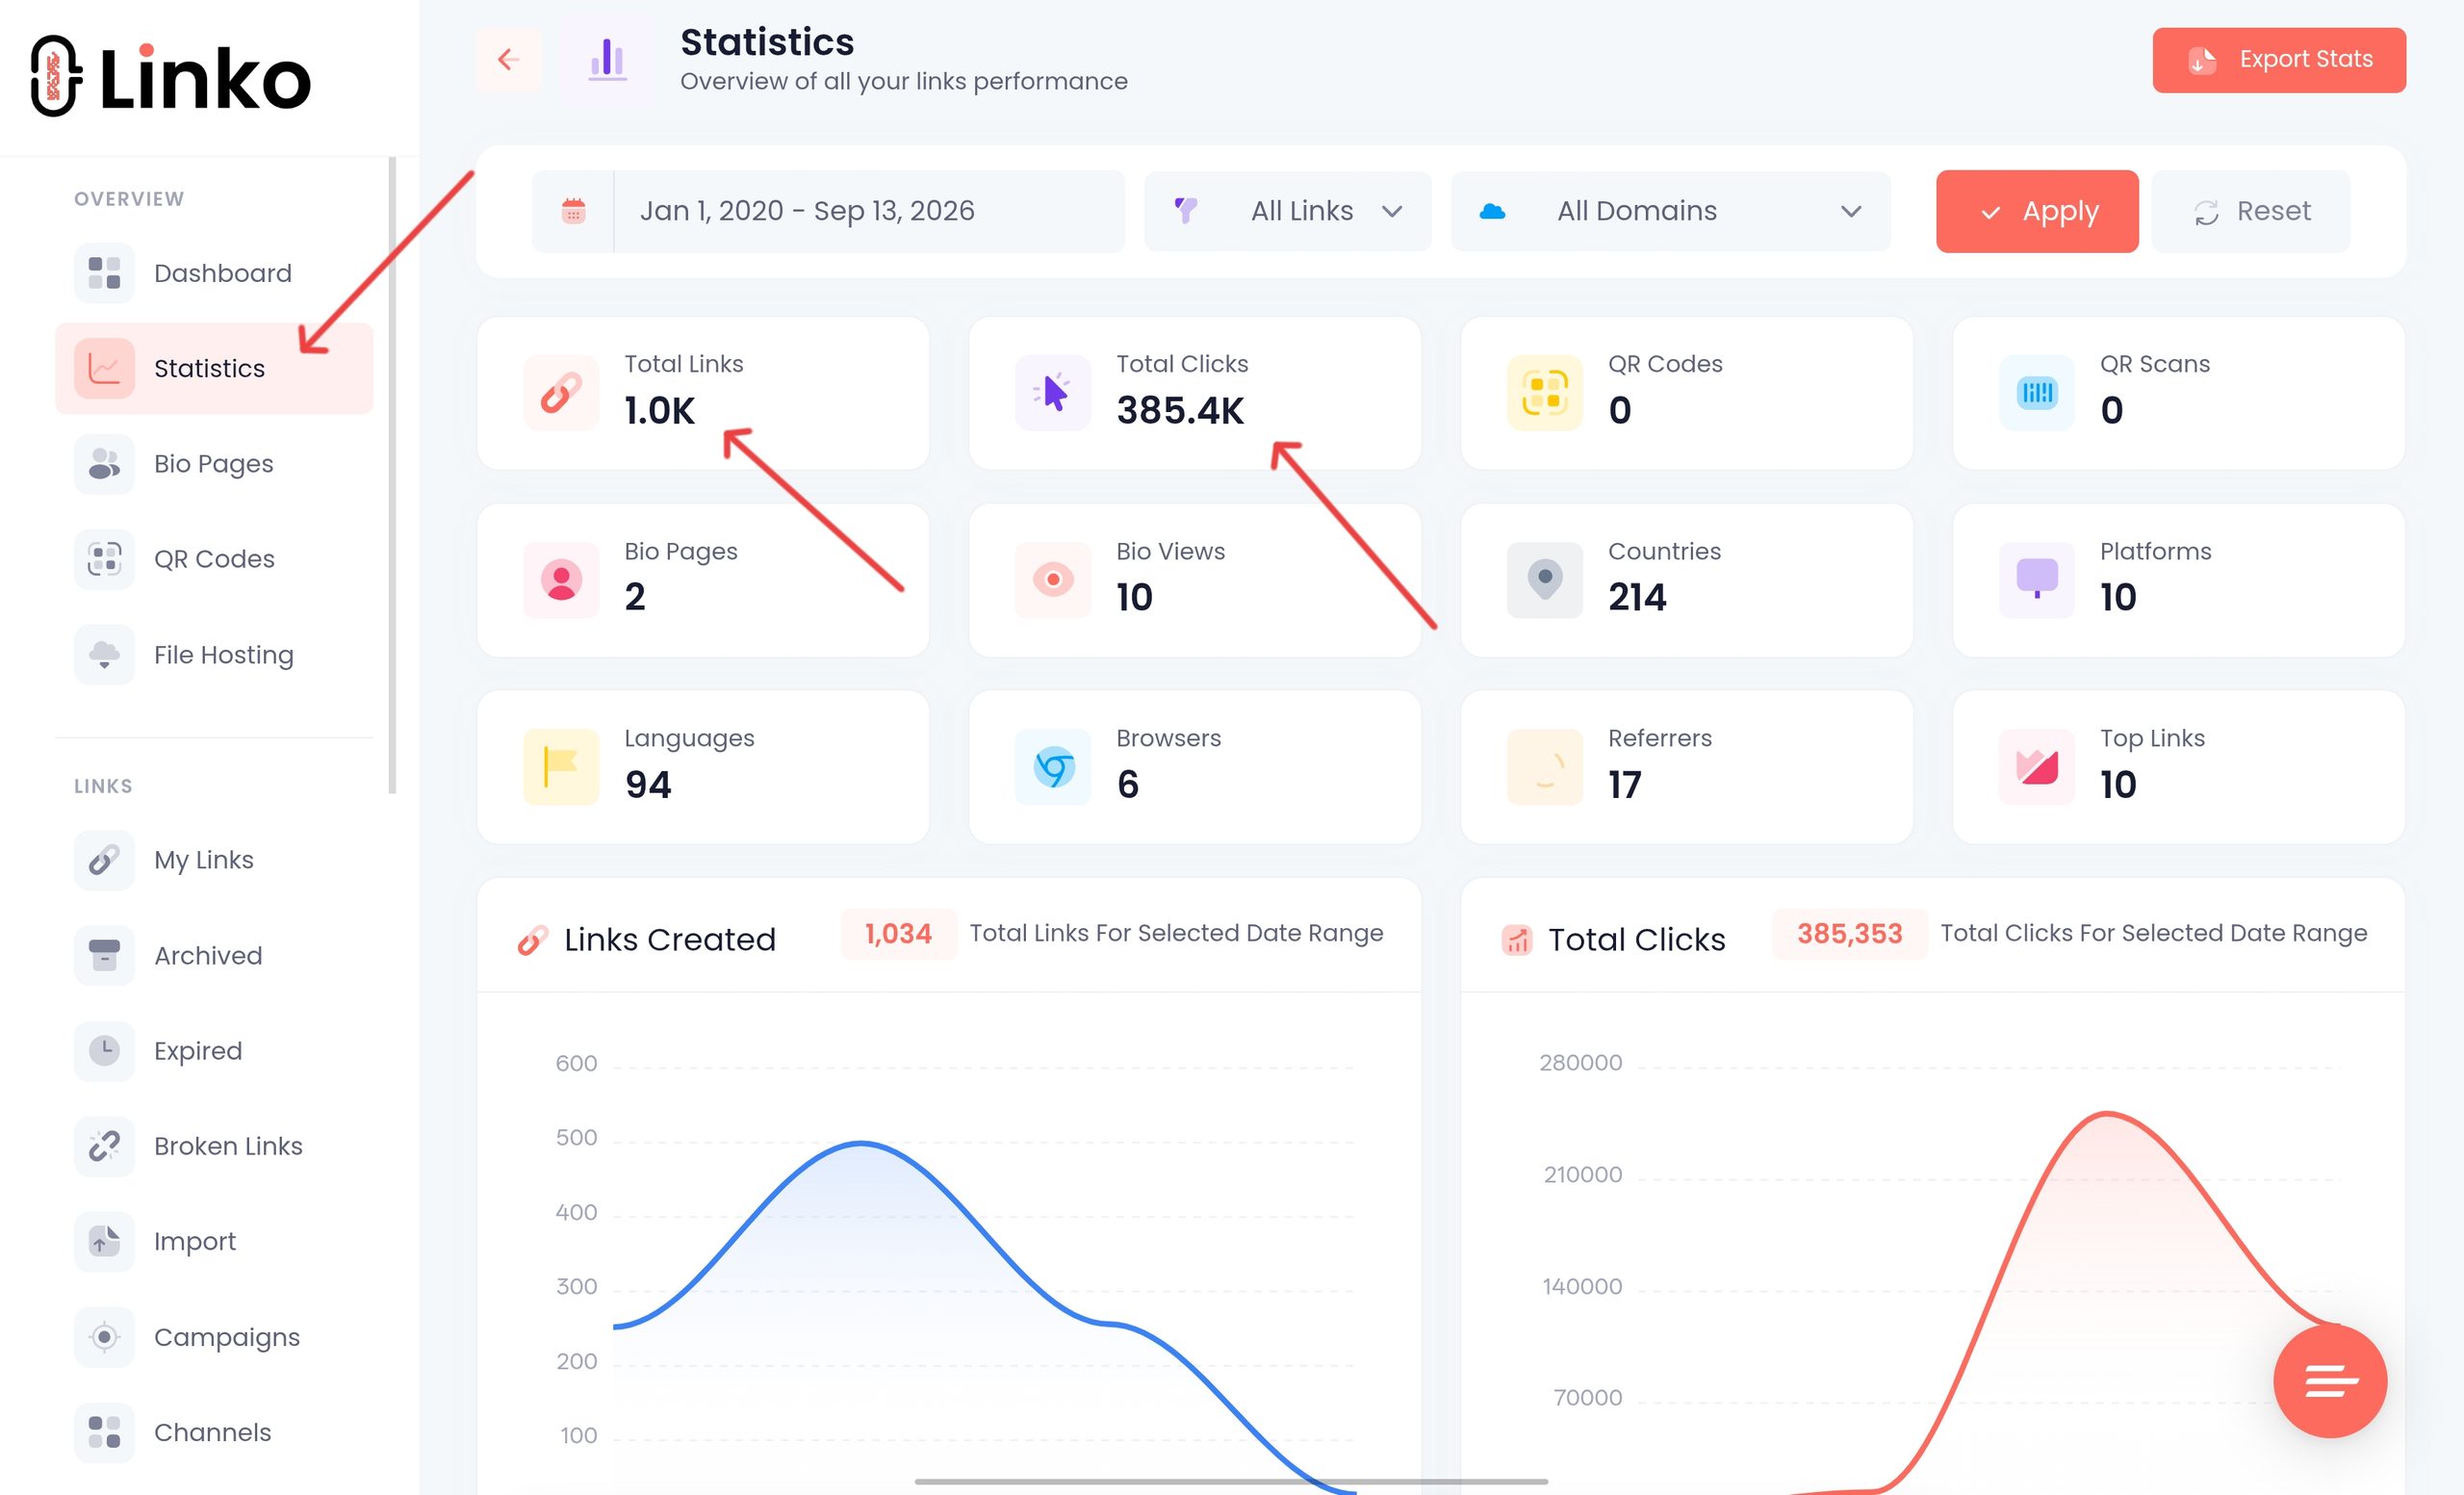
Task: Select Statistics menu item
Action: pos(214,368)
